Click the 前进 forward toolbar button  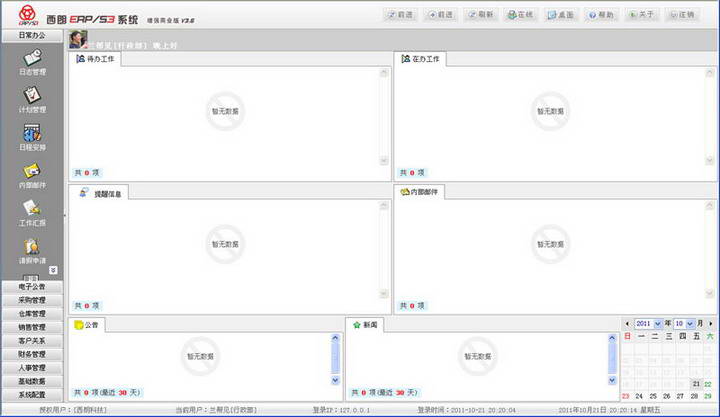(440, 15)
